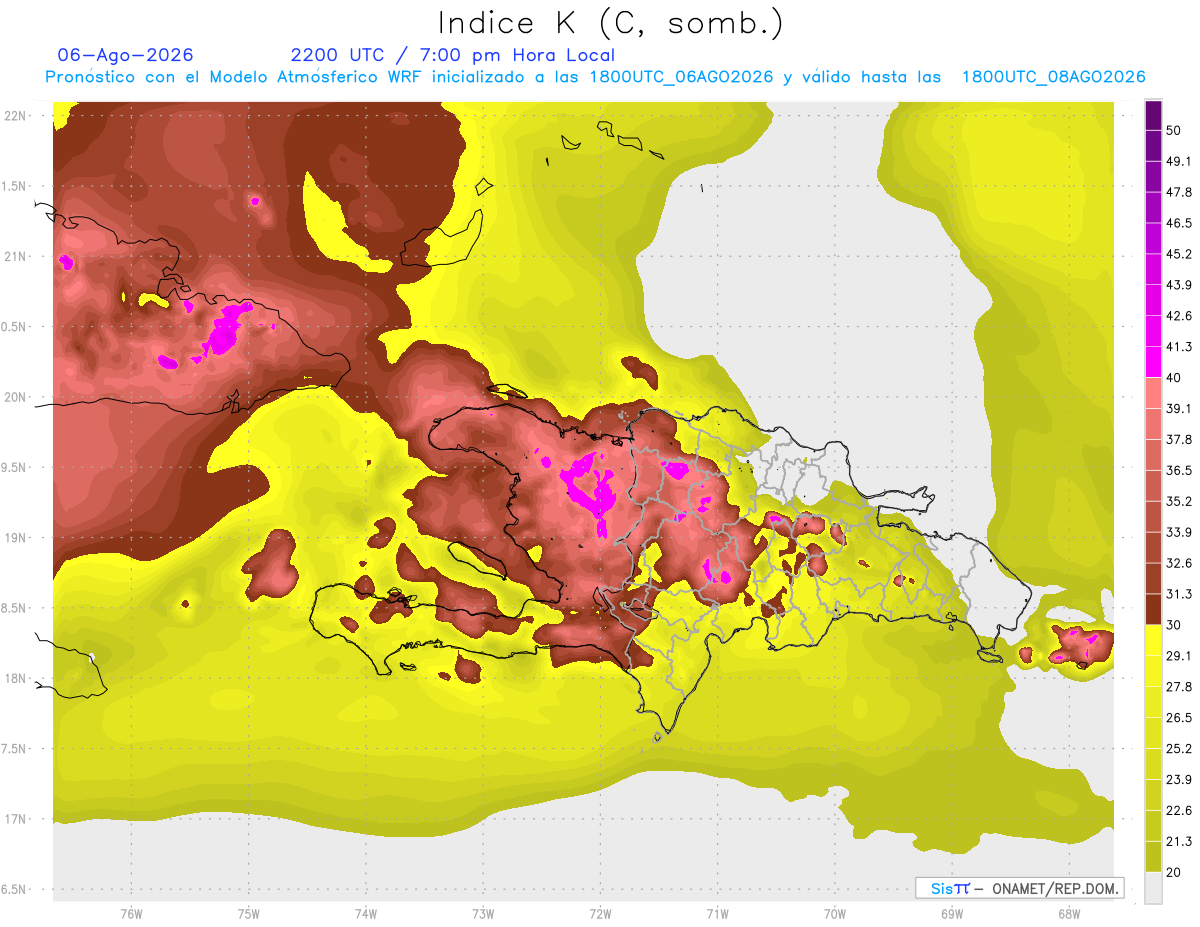Click the colorbar value "25.2"
Viewport: 1200px width, 927px height.
[x=1179, y=749]
